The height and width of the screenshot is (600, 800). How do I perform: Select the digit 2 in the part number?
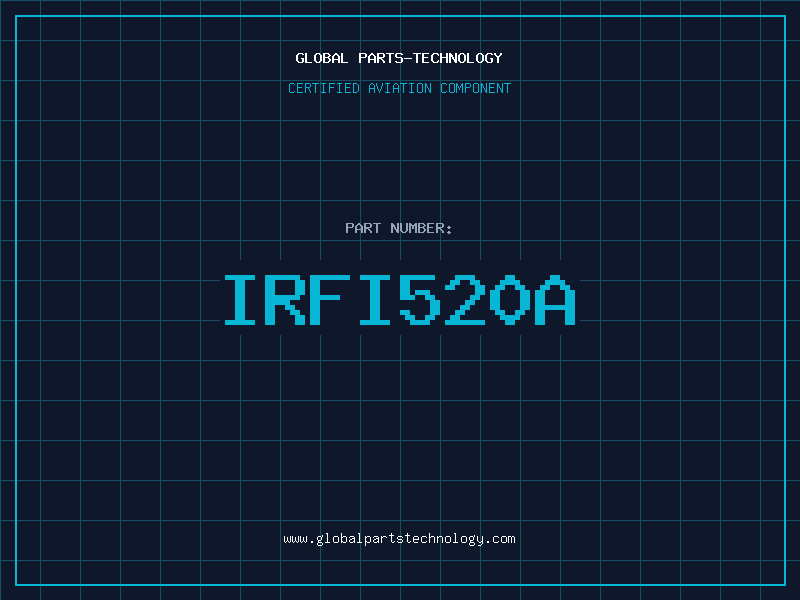point(465,300)
